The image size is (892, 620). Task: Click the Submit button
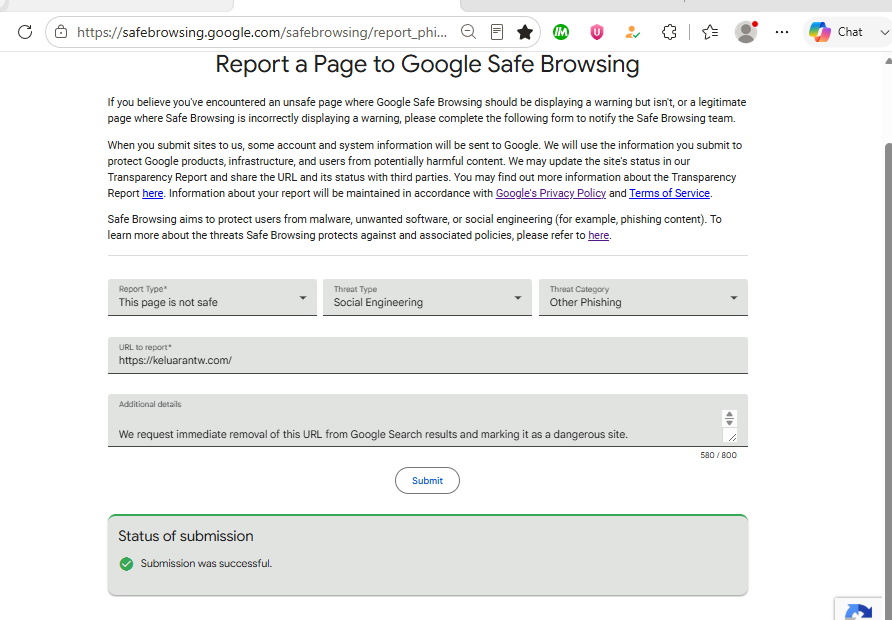[427, 481]
